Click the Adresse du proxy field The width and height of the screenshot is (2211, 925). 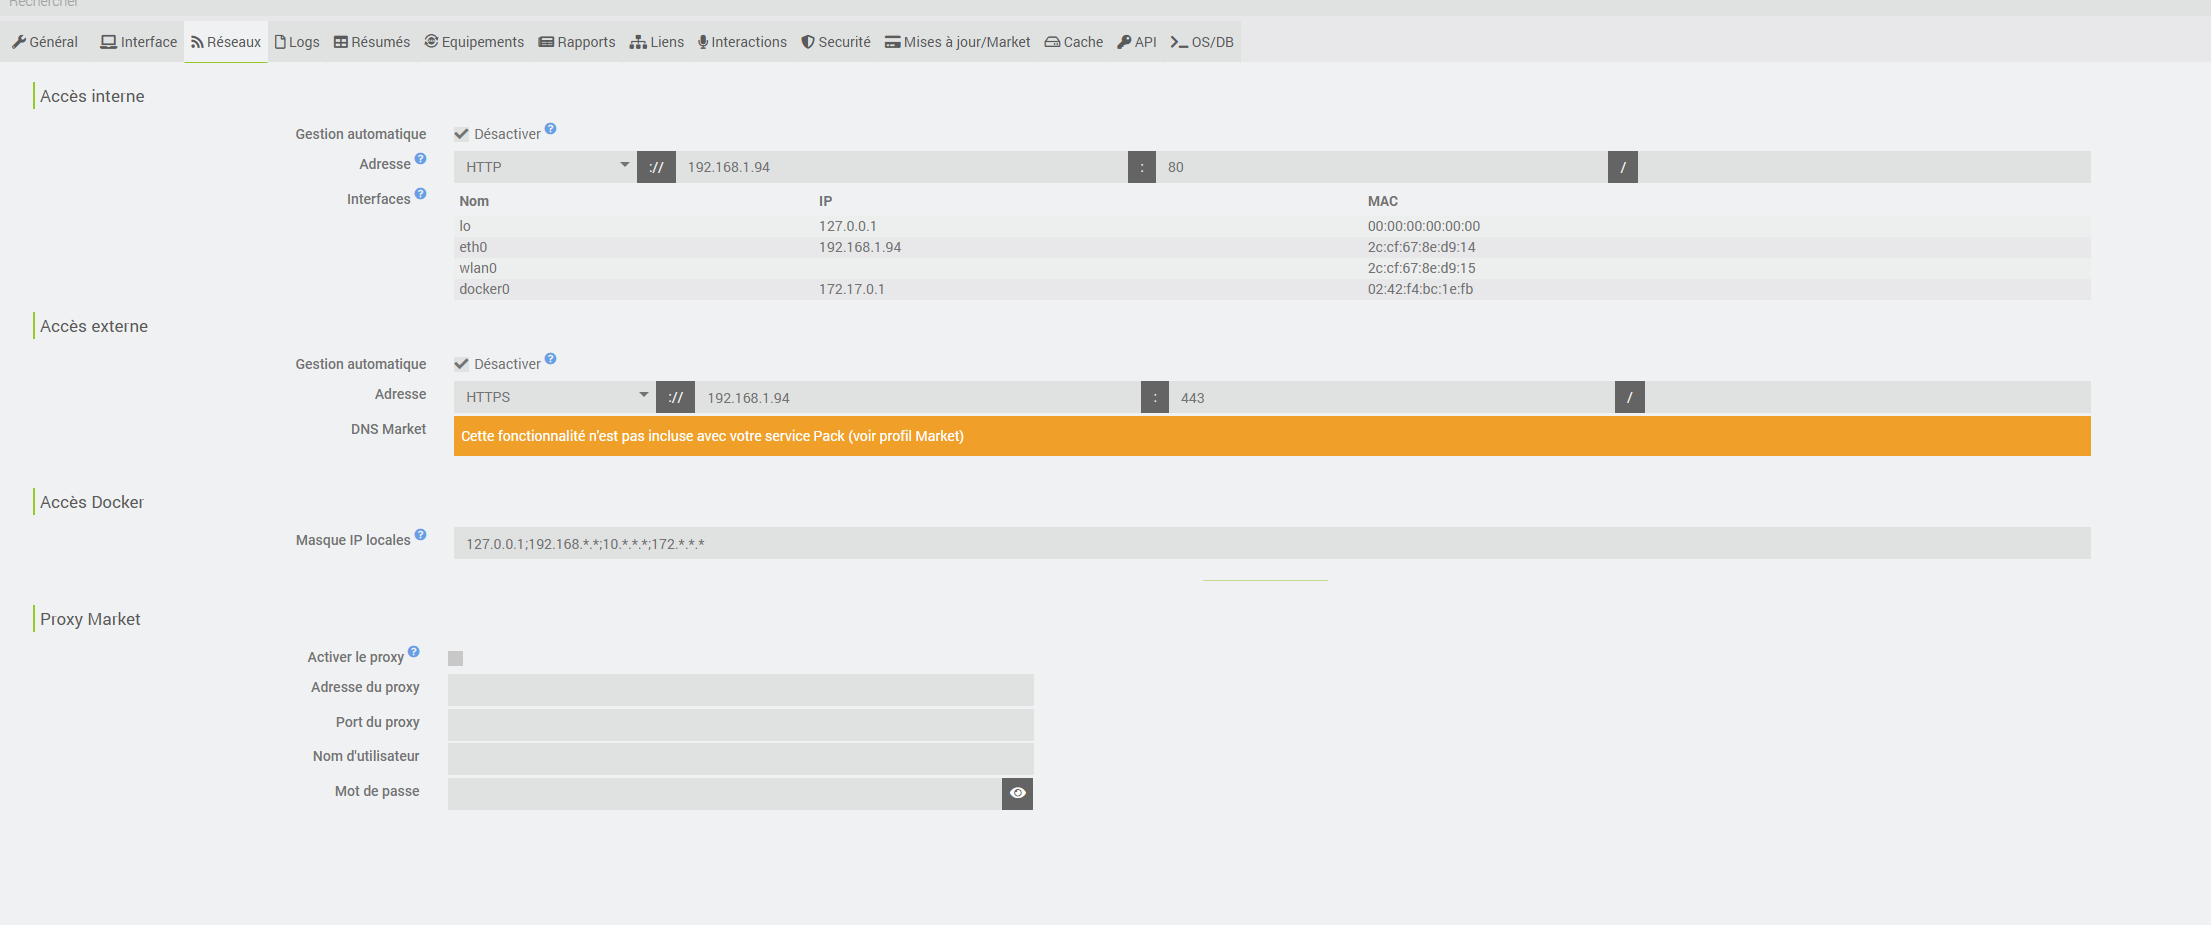pos(740,690)
